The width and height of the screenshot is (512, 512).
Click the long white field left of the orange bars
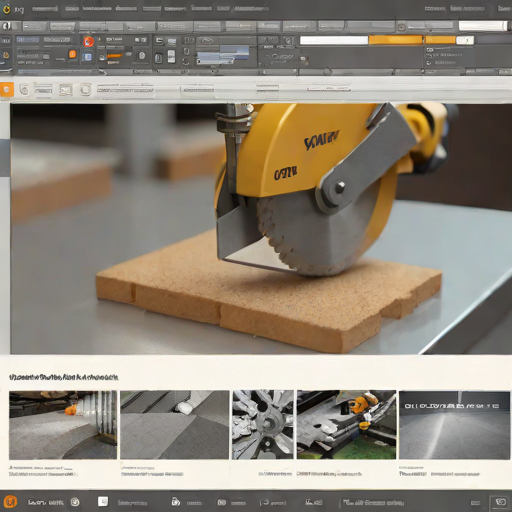tap(334, 40)
